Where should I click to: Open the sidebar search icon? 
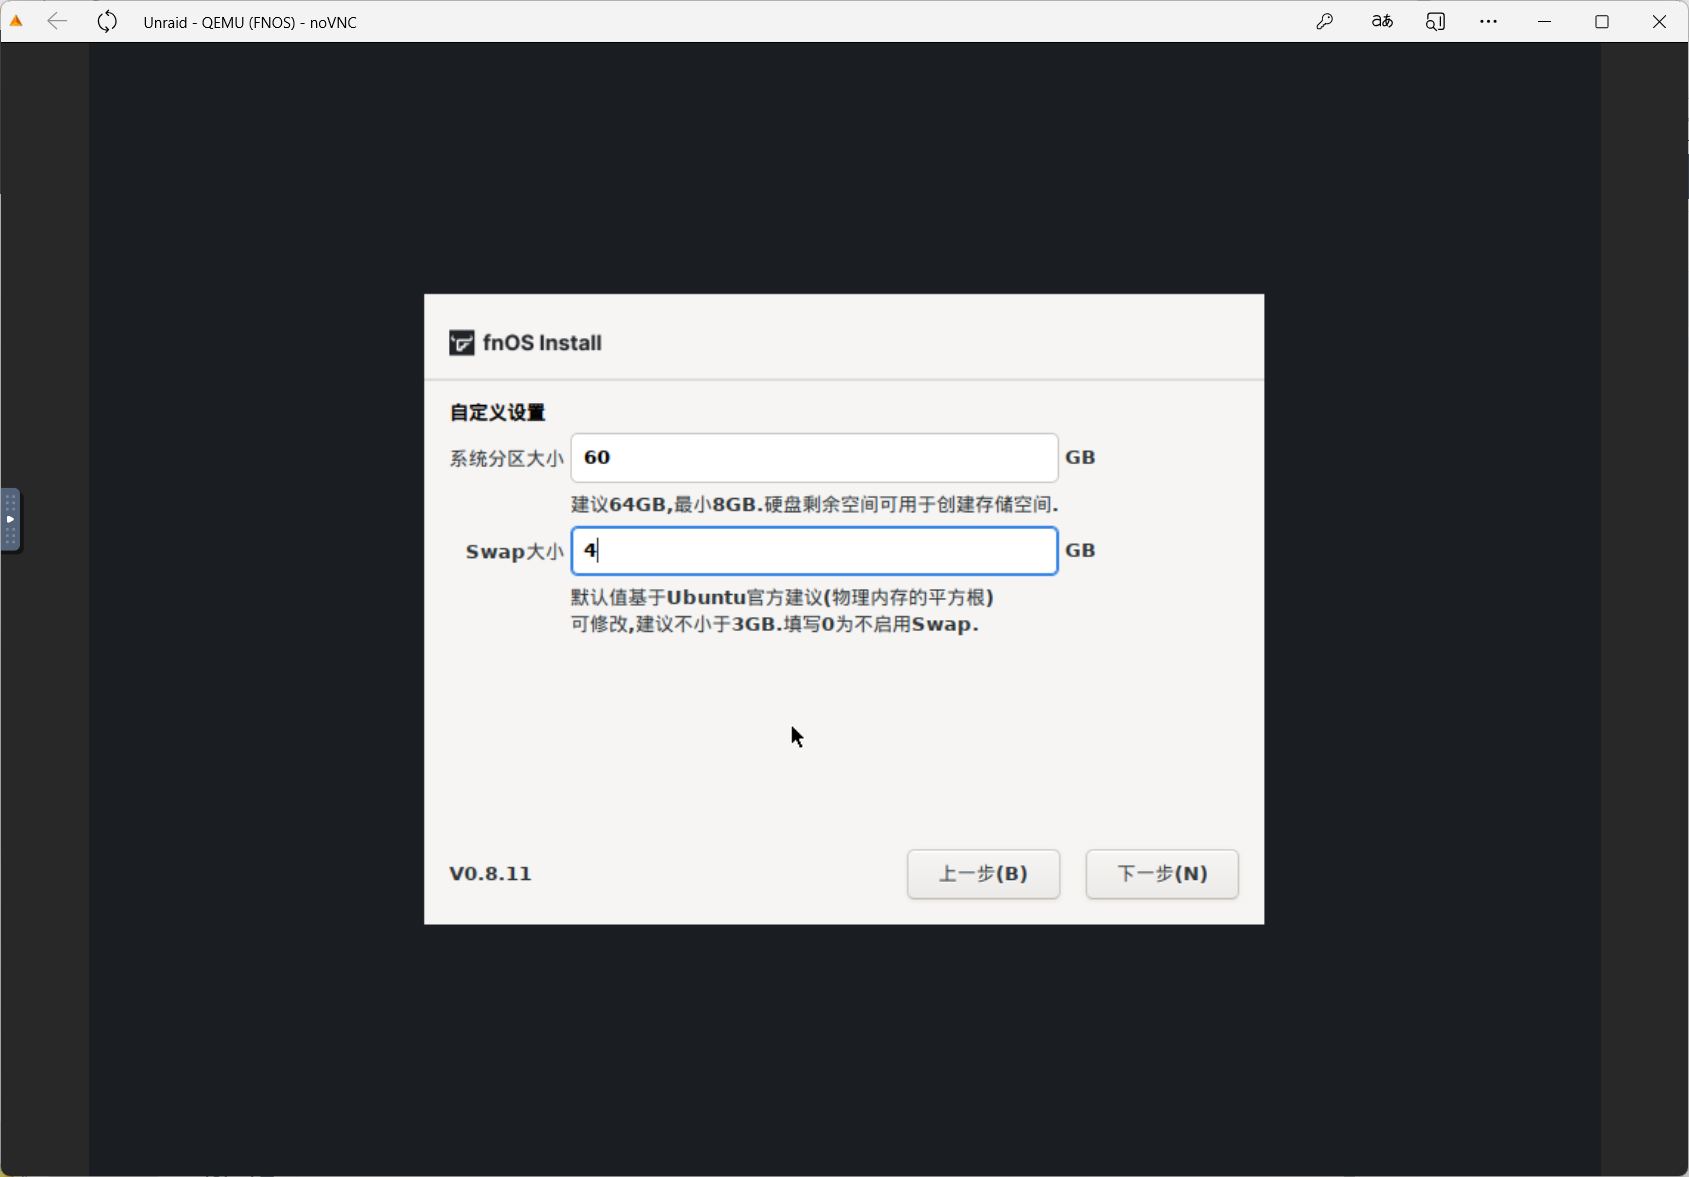(x=1435, y=21)
